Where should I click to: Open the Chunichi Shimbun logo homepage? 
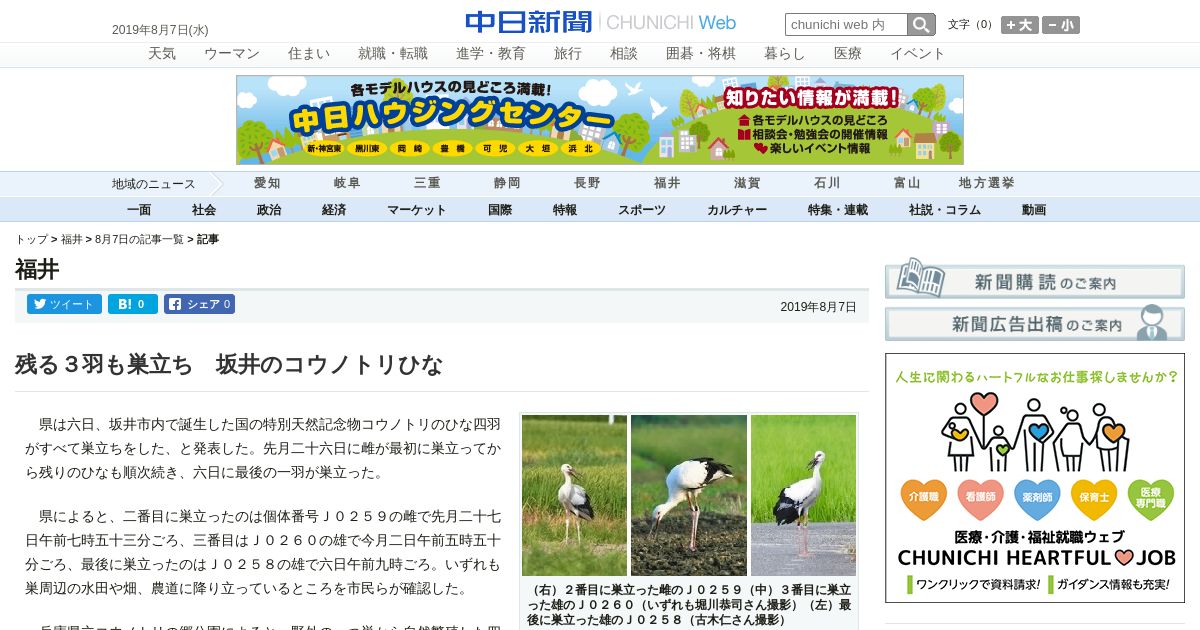600,22
